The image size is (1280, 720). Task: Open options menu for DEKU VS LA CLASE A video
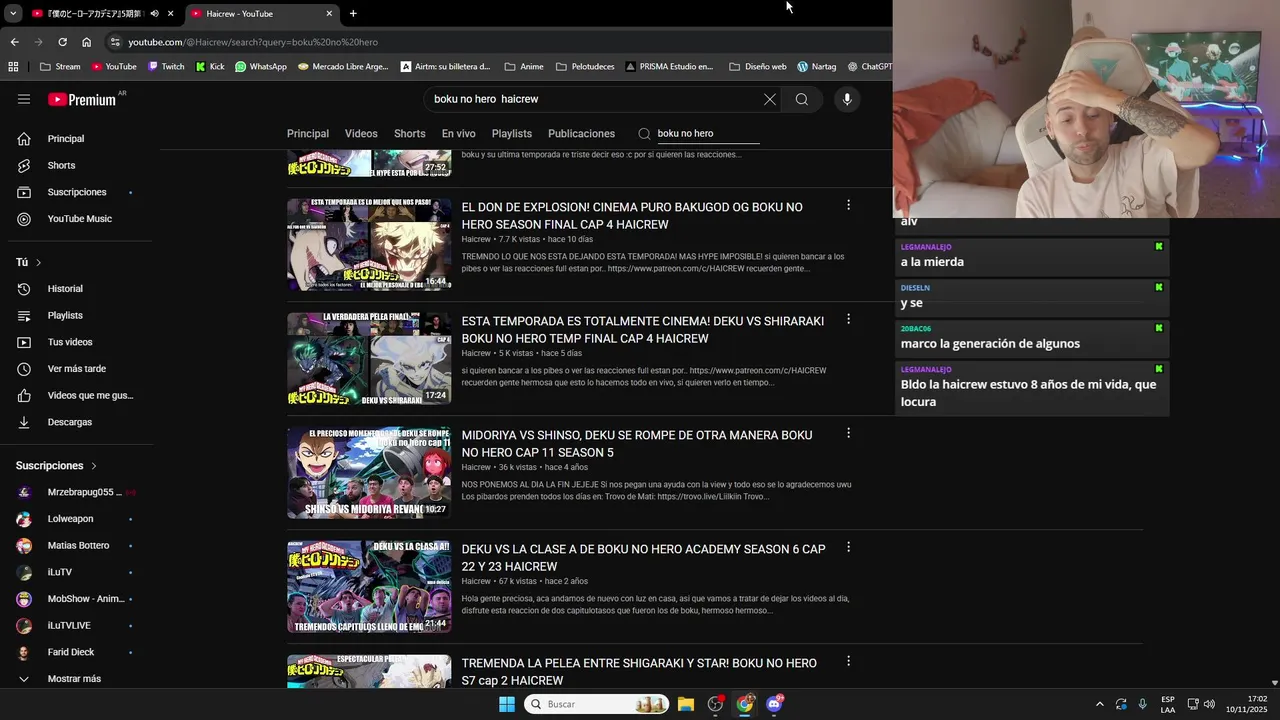(x=848, y=547)
